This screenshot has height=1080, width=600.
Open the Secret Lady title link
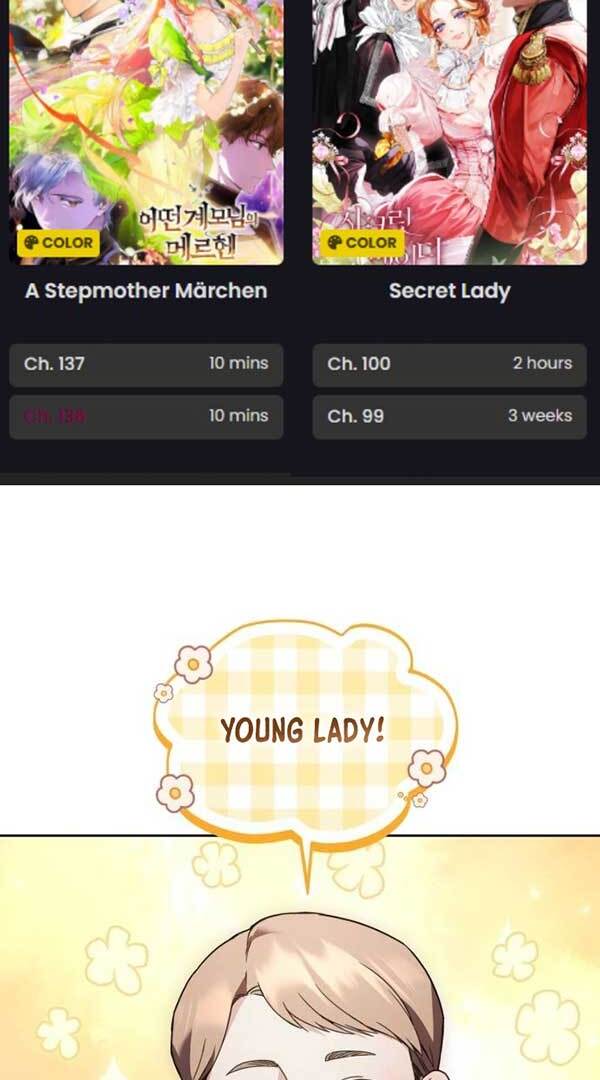pyautogui.click(x=450, y=291)
